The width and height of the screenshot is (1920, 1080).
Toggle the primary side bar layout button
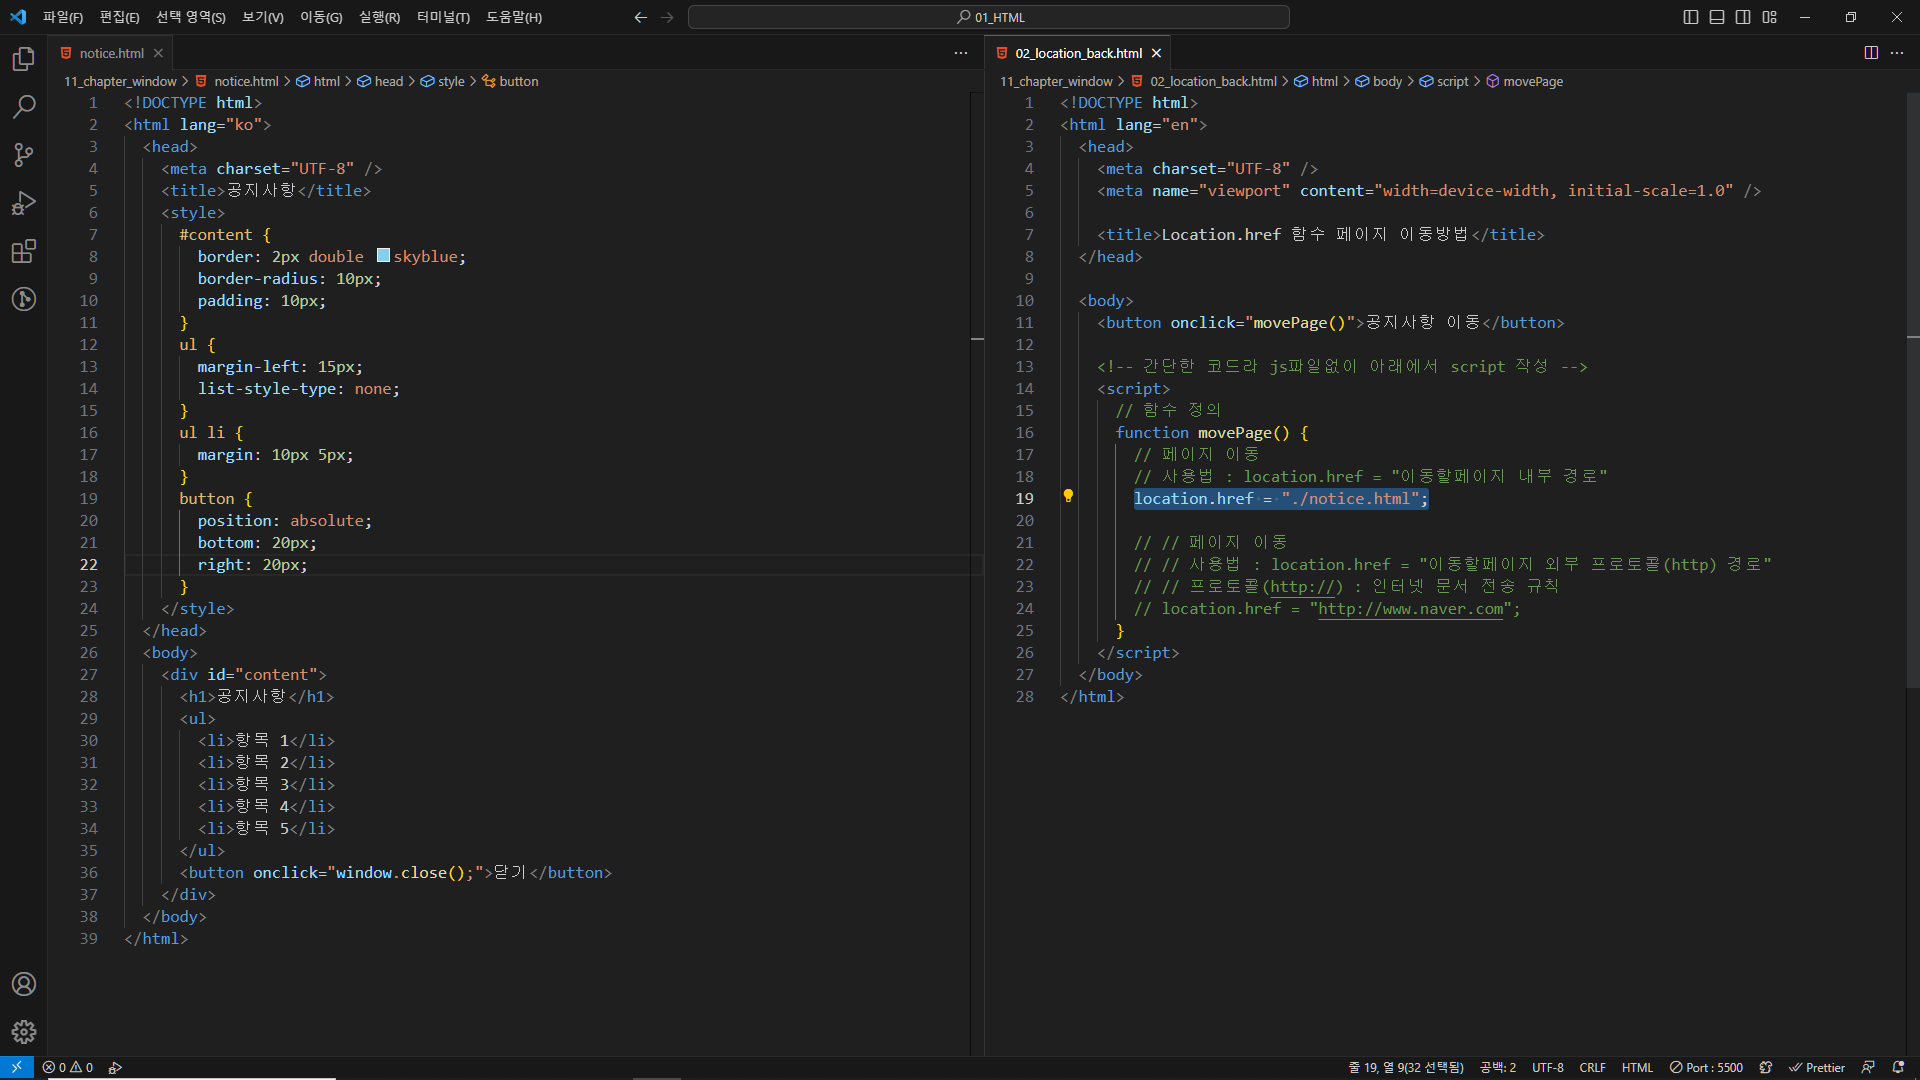[1691, 17]
